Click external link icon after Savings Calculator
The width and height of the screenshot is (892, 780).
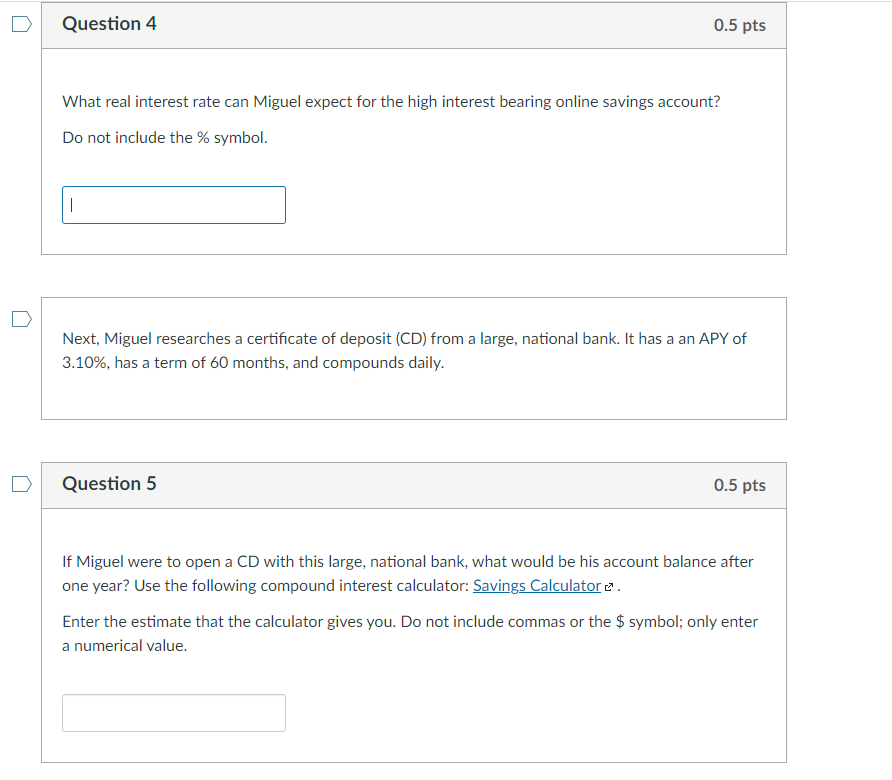[x=611, y=587]
